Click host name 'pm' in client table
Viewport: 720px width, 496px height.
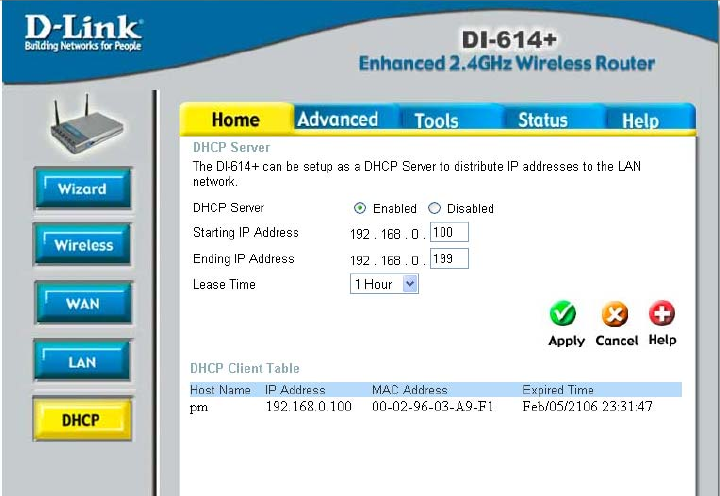199,407
